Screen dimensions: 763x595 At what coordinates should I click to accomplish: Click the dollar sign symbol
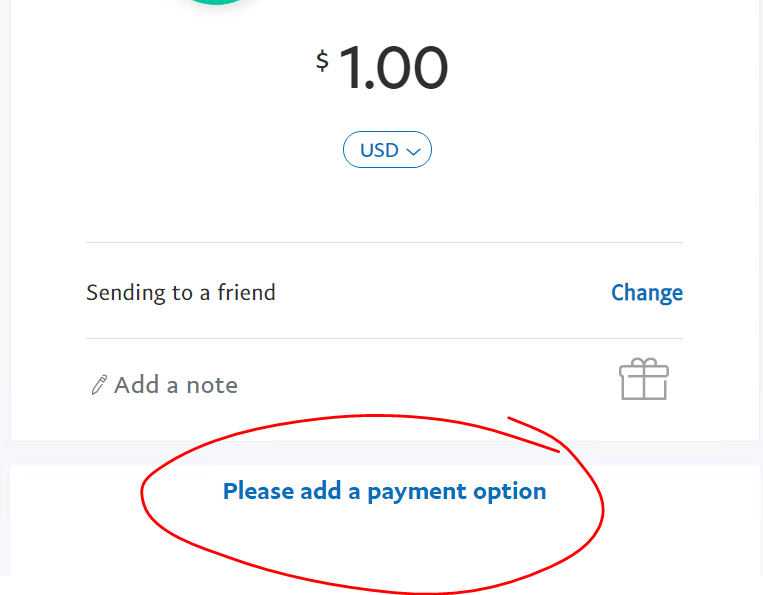tap(322, 61)
